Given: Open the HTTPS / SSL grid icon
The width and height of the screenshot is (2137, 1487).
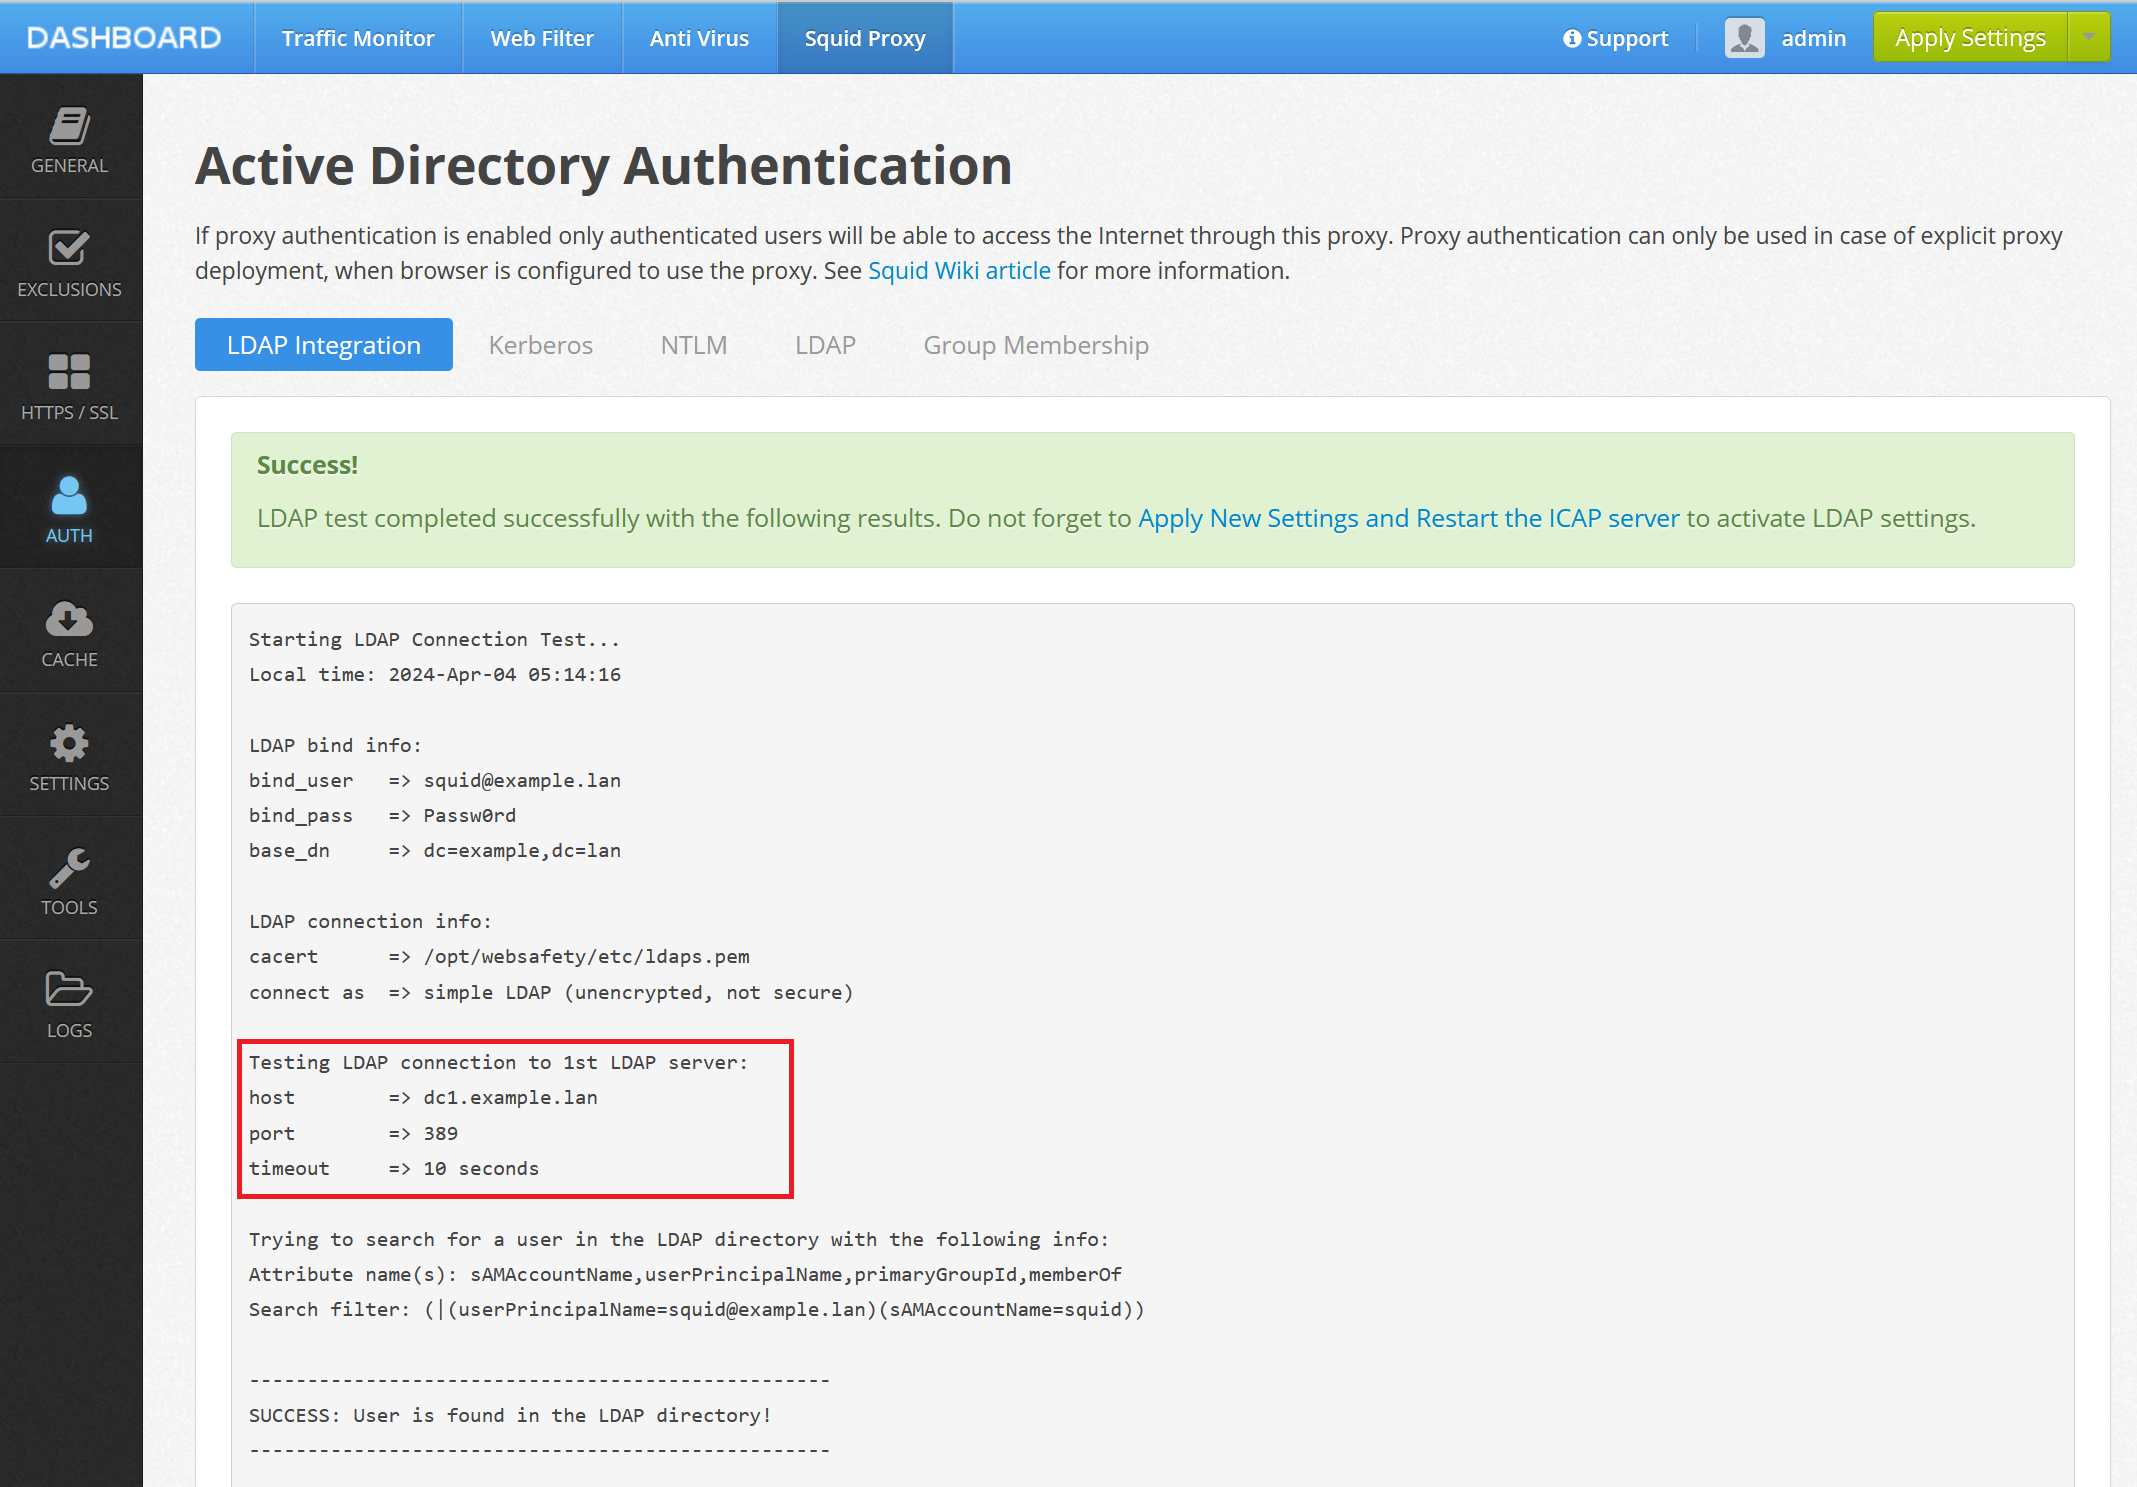Looking at the screenshot, I should [x=69, y=372].
